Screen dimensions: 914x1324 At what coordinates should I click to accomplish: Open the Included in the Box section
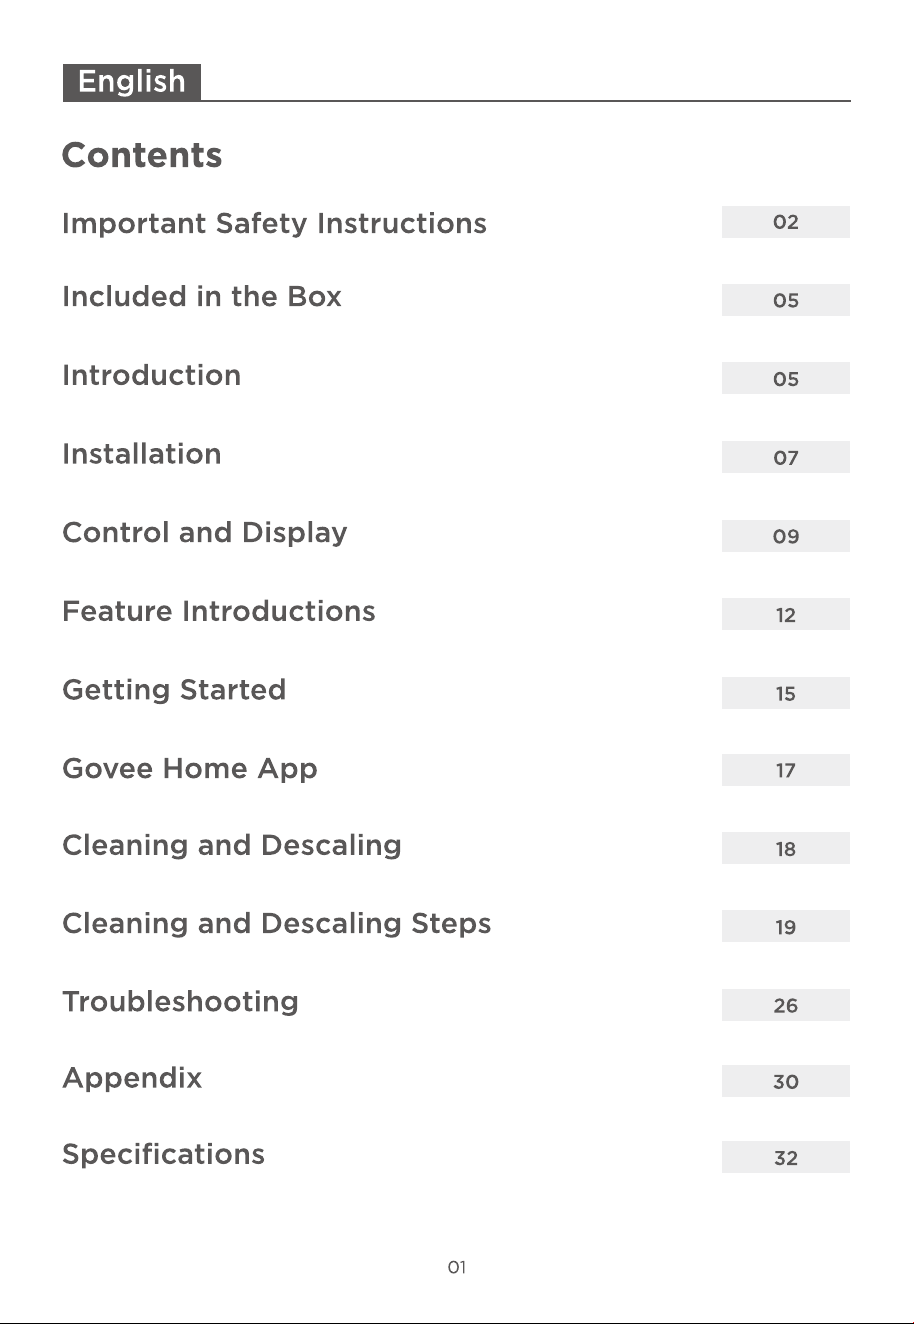[x=202, y=297]
